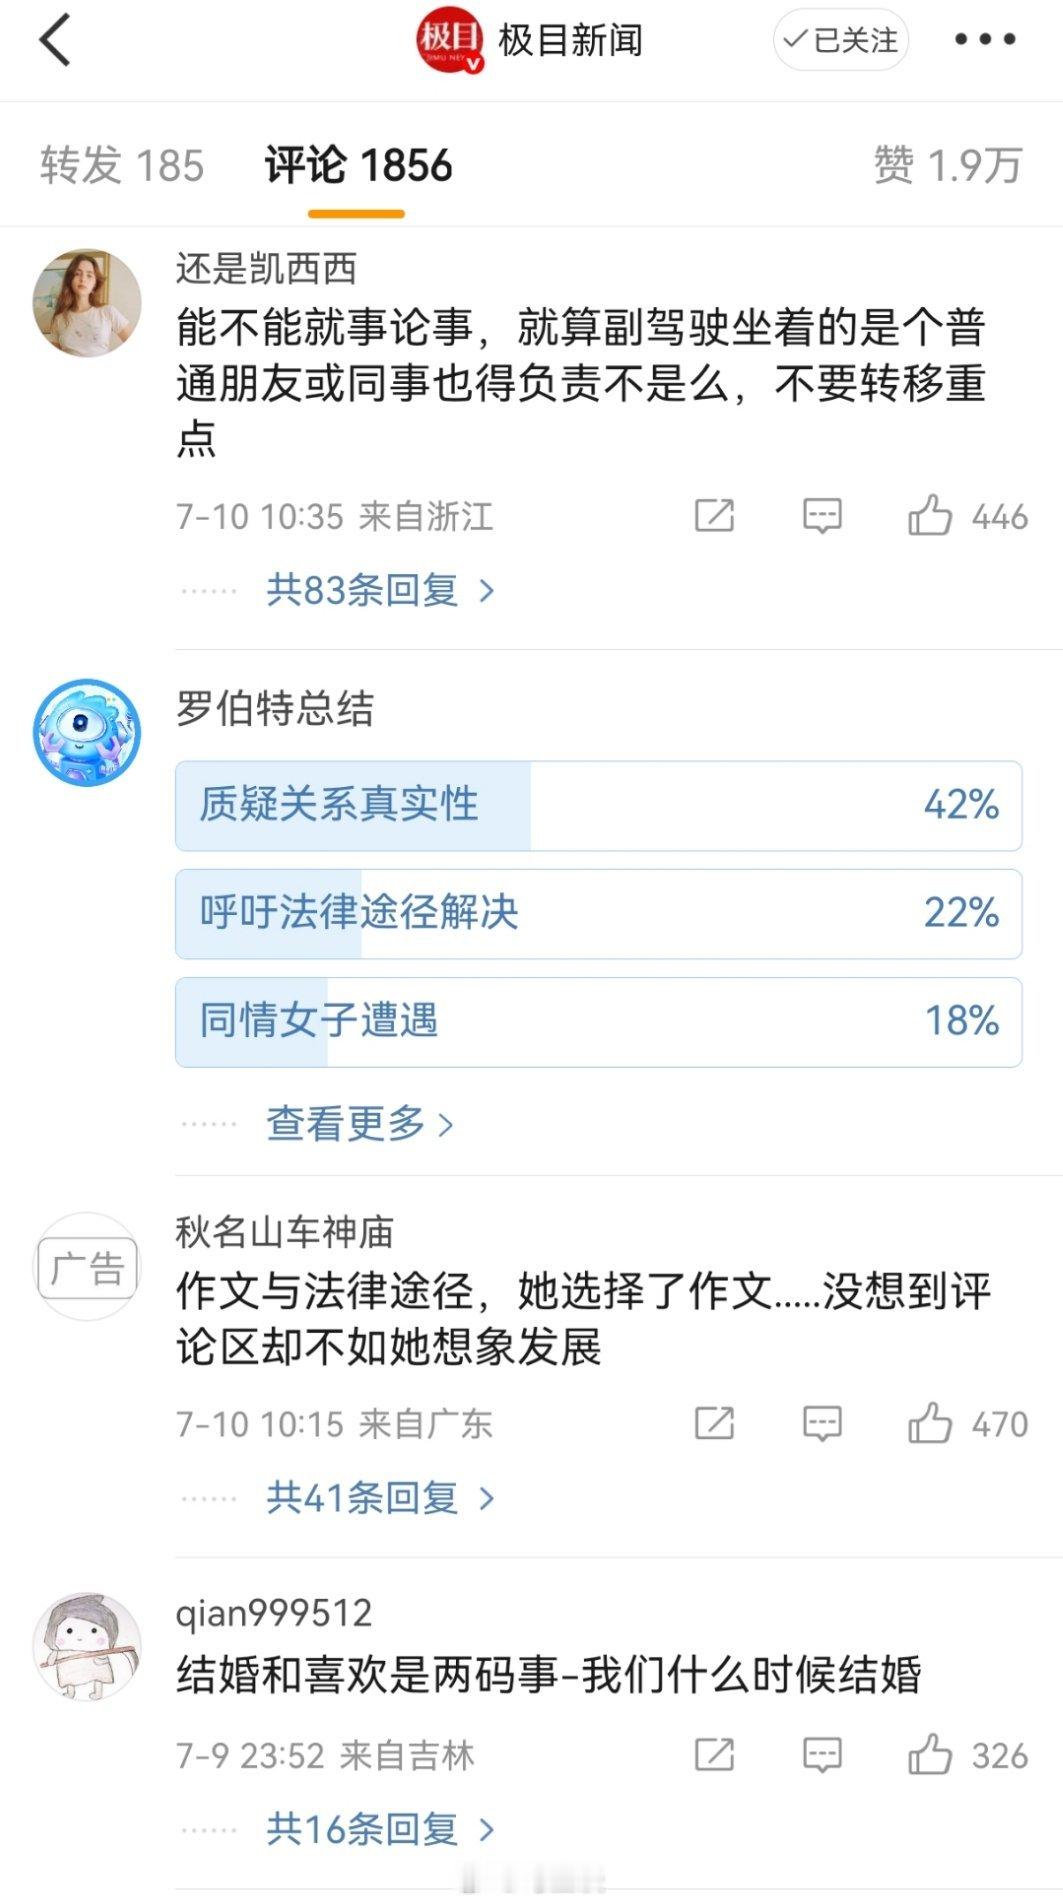Repost 秋名山车神庙's comment via share icon
1063x1904 pixels.
(x=714, y=1423)
